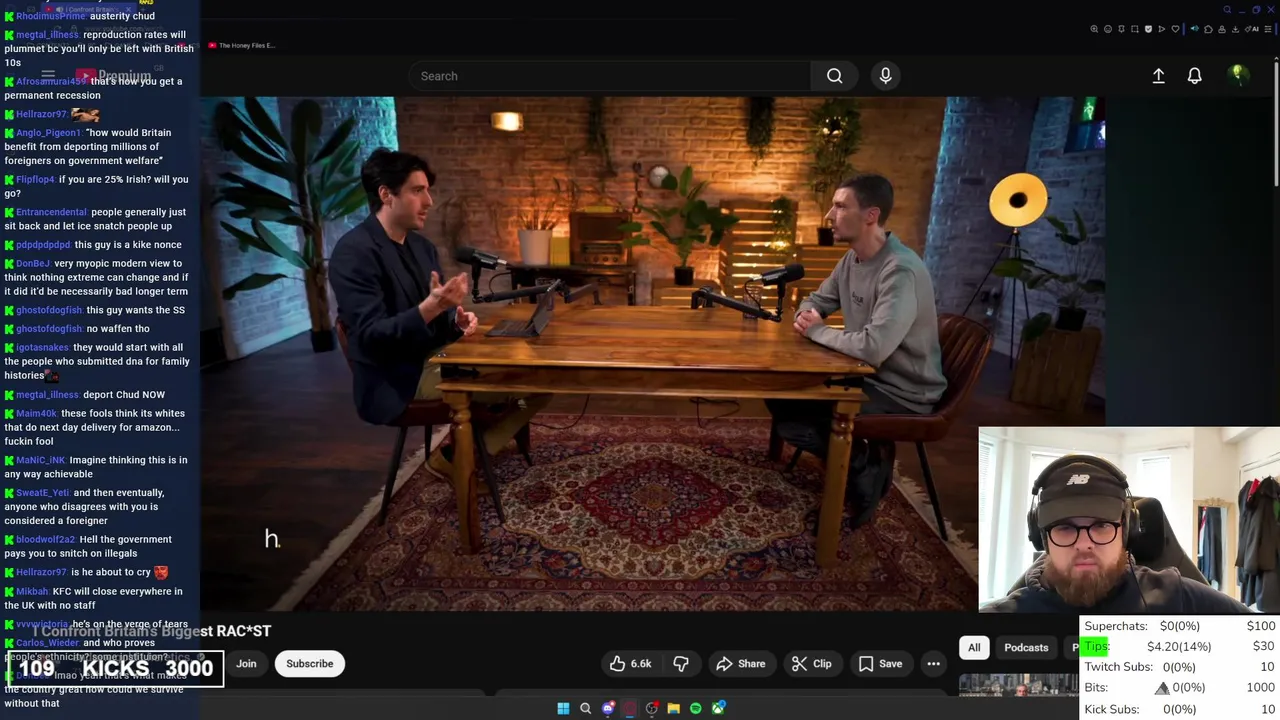
Task: Click the browser snapshot selection icon
Action: click(1135, 29)
